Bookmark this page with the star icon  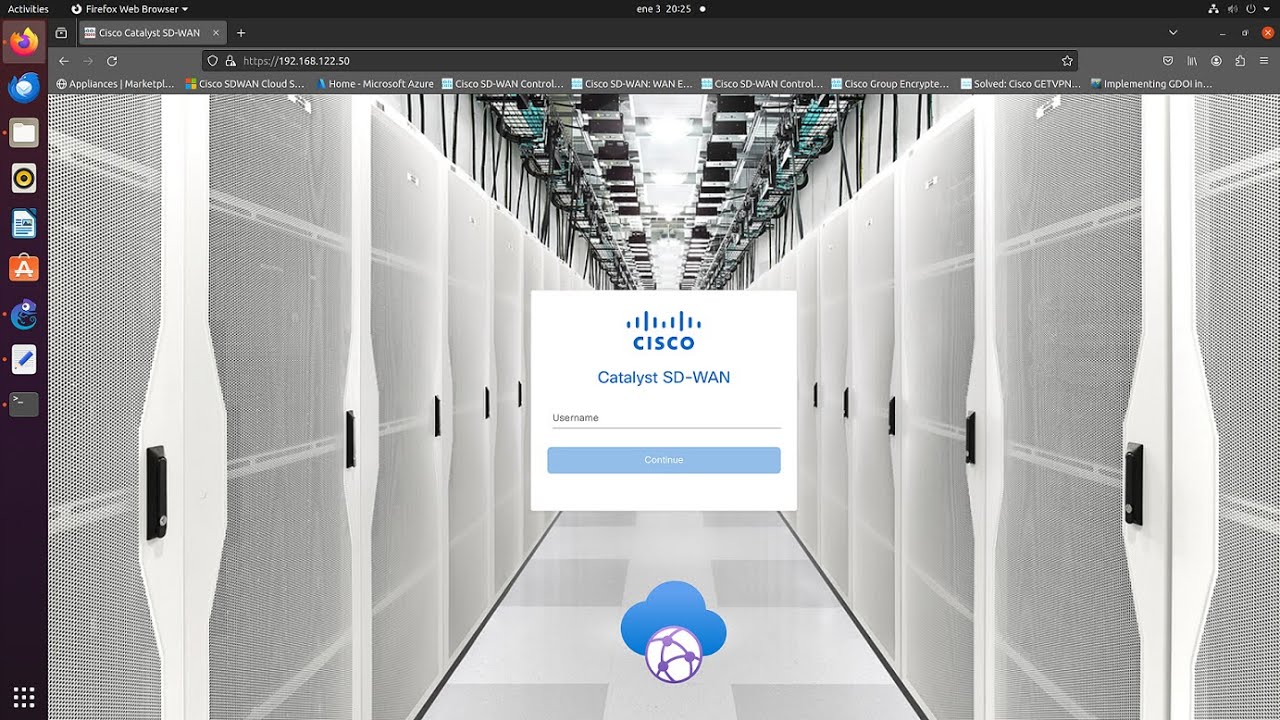tap(1067, 61)
